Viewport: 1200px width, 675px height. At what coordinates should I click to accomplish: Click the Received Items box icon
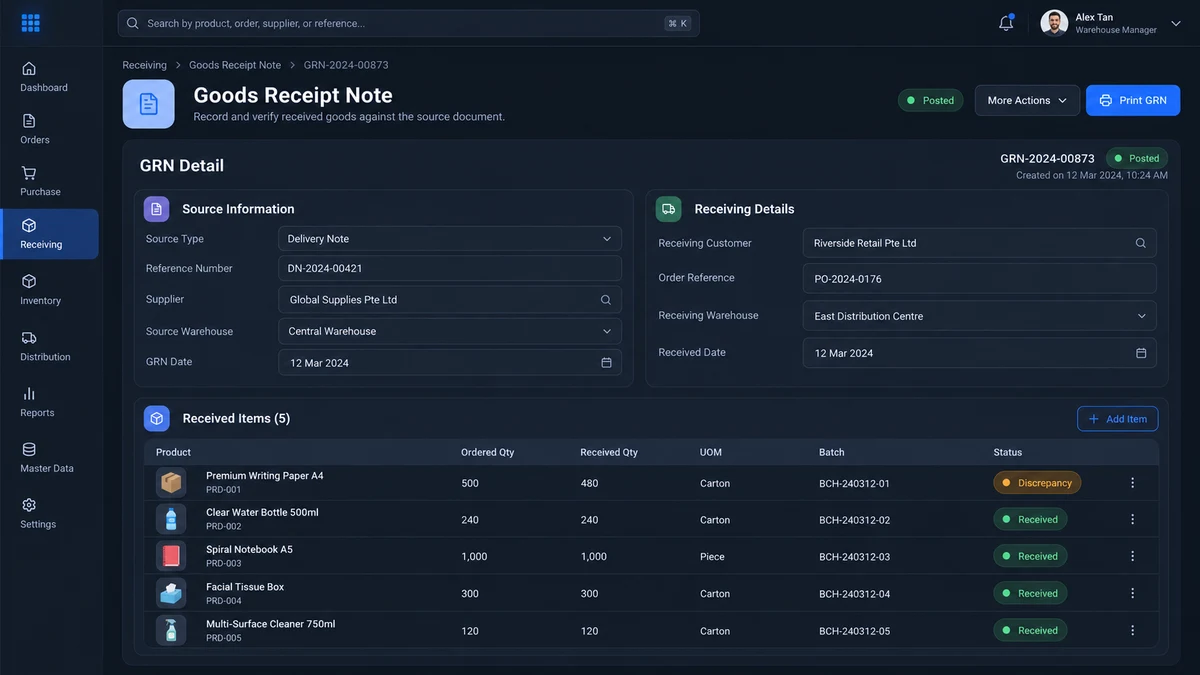click(156, 418)
